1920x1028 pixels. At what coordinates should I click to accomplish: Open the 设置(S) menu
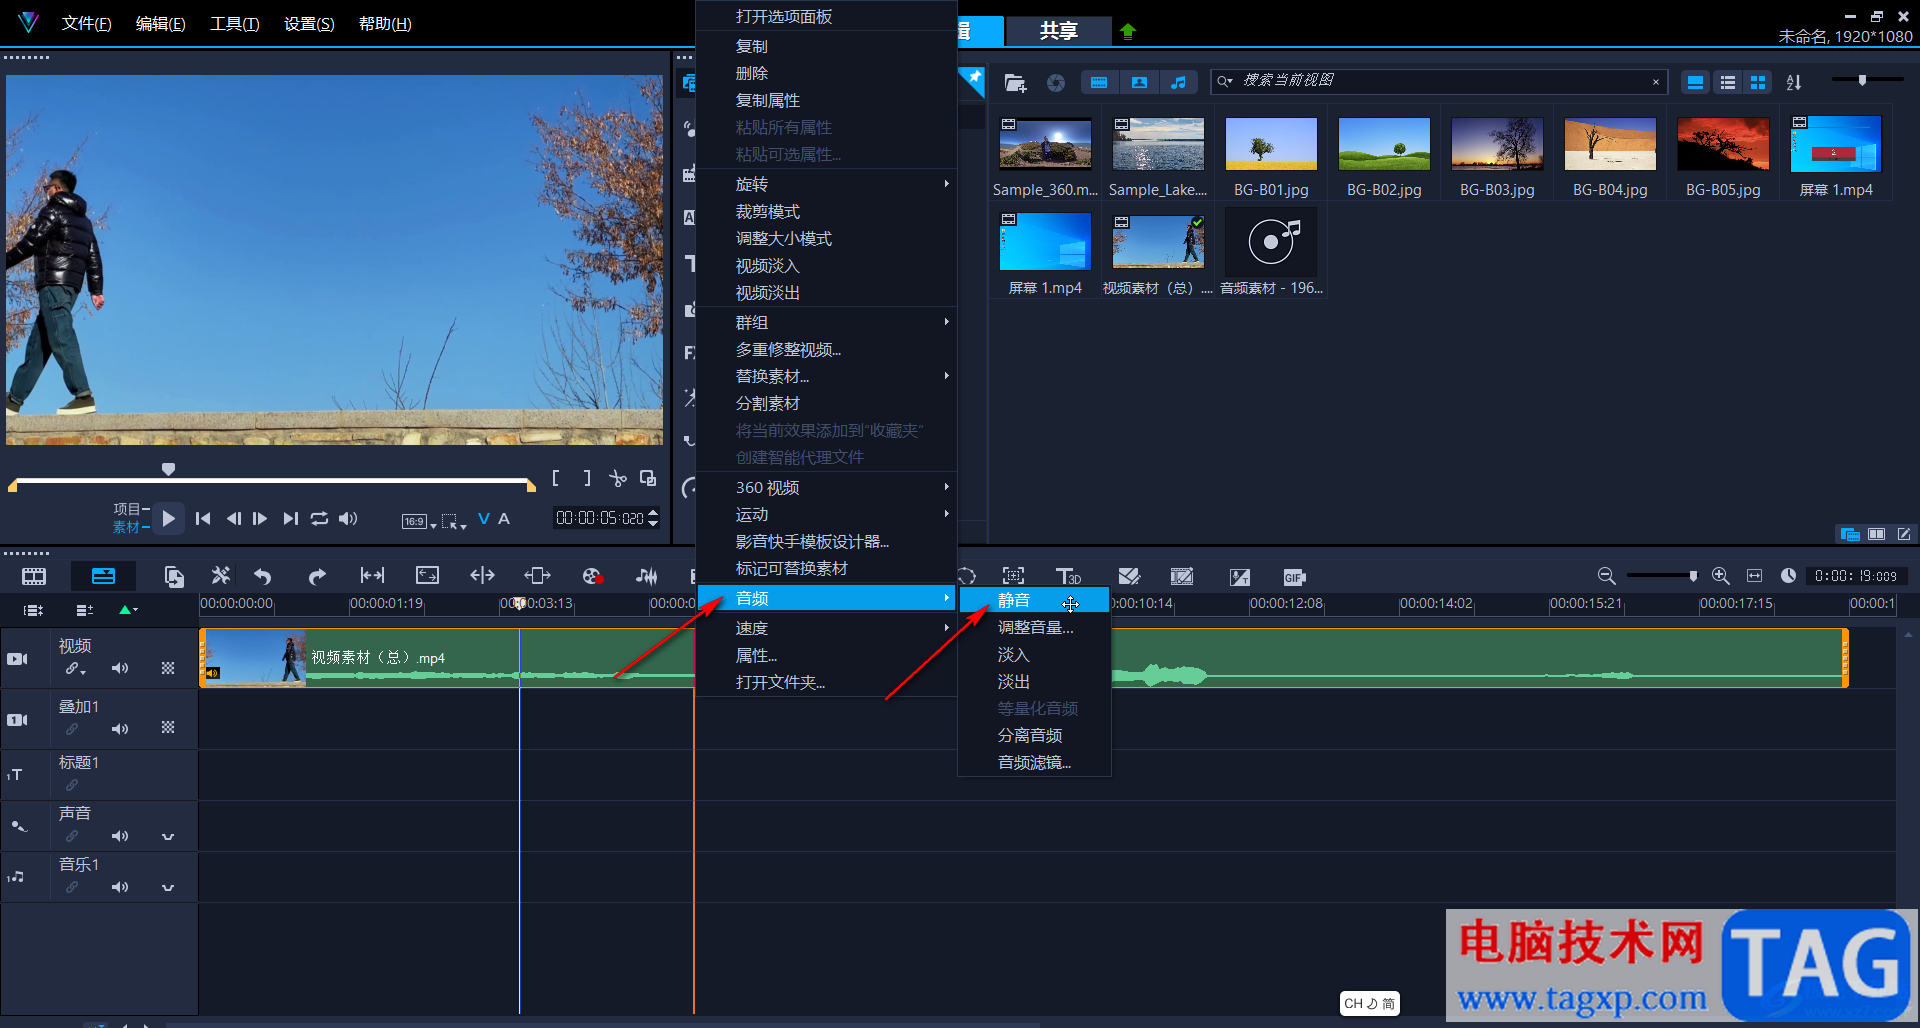[x=309, y=23]
